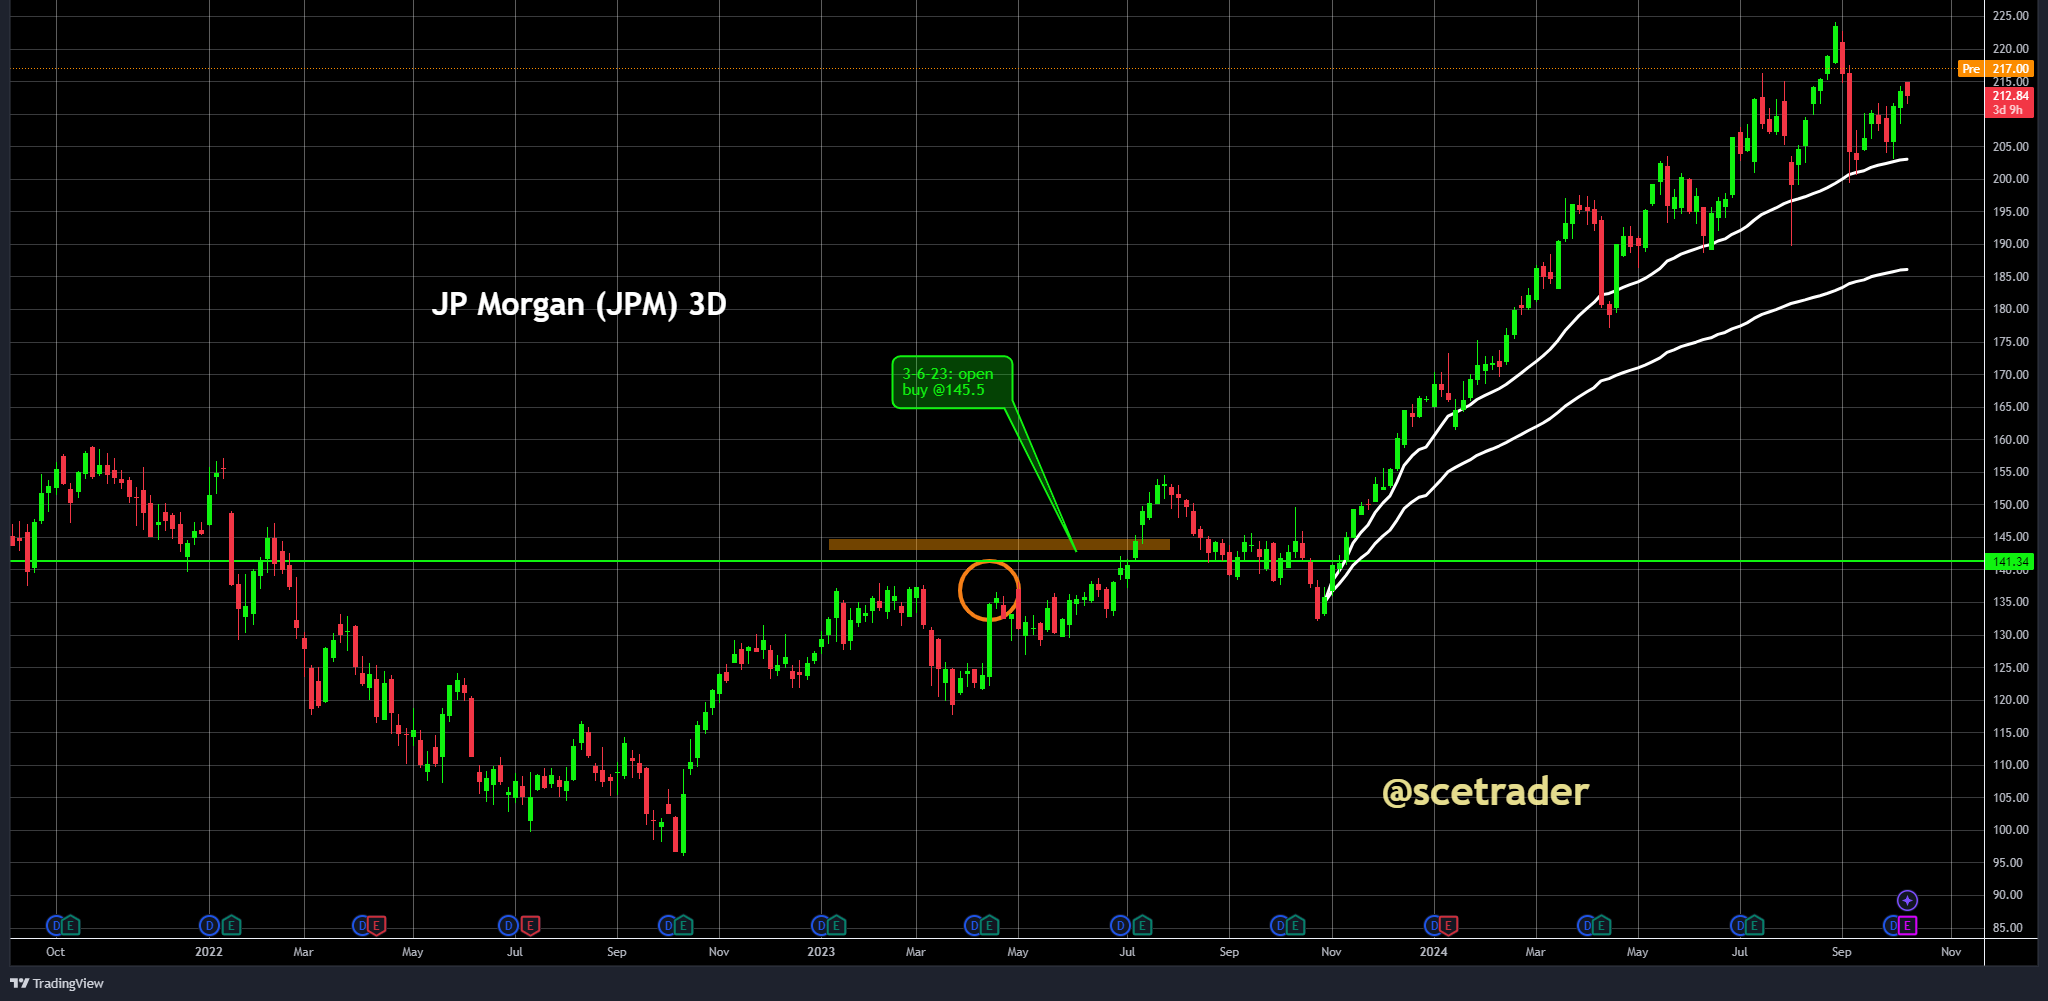This screenshot has width=2048, height=1001.
Task: Select the dividend marker for April 2022
Action: [361, 926]
